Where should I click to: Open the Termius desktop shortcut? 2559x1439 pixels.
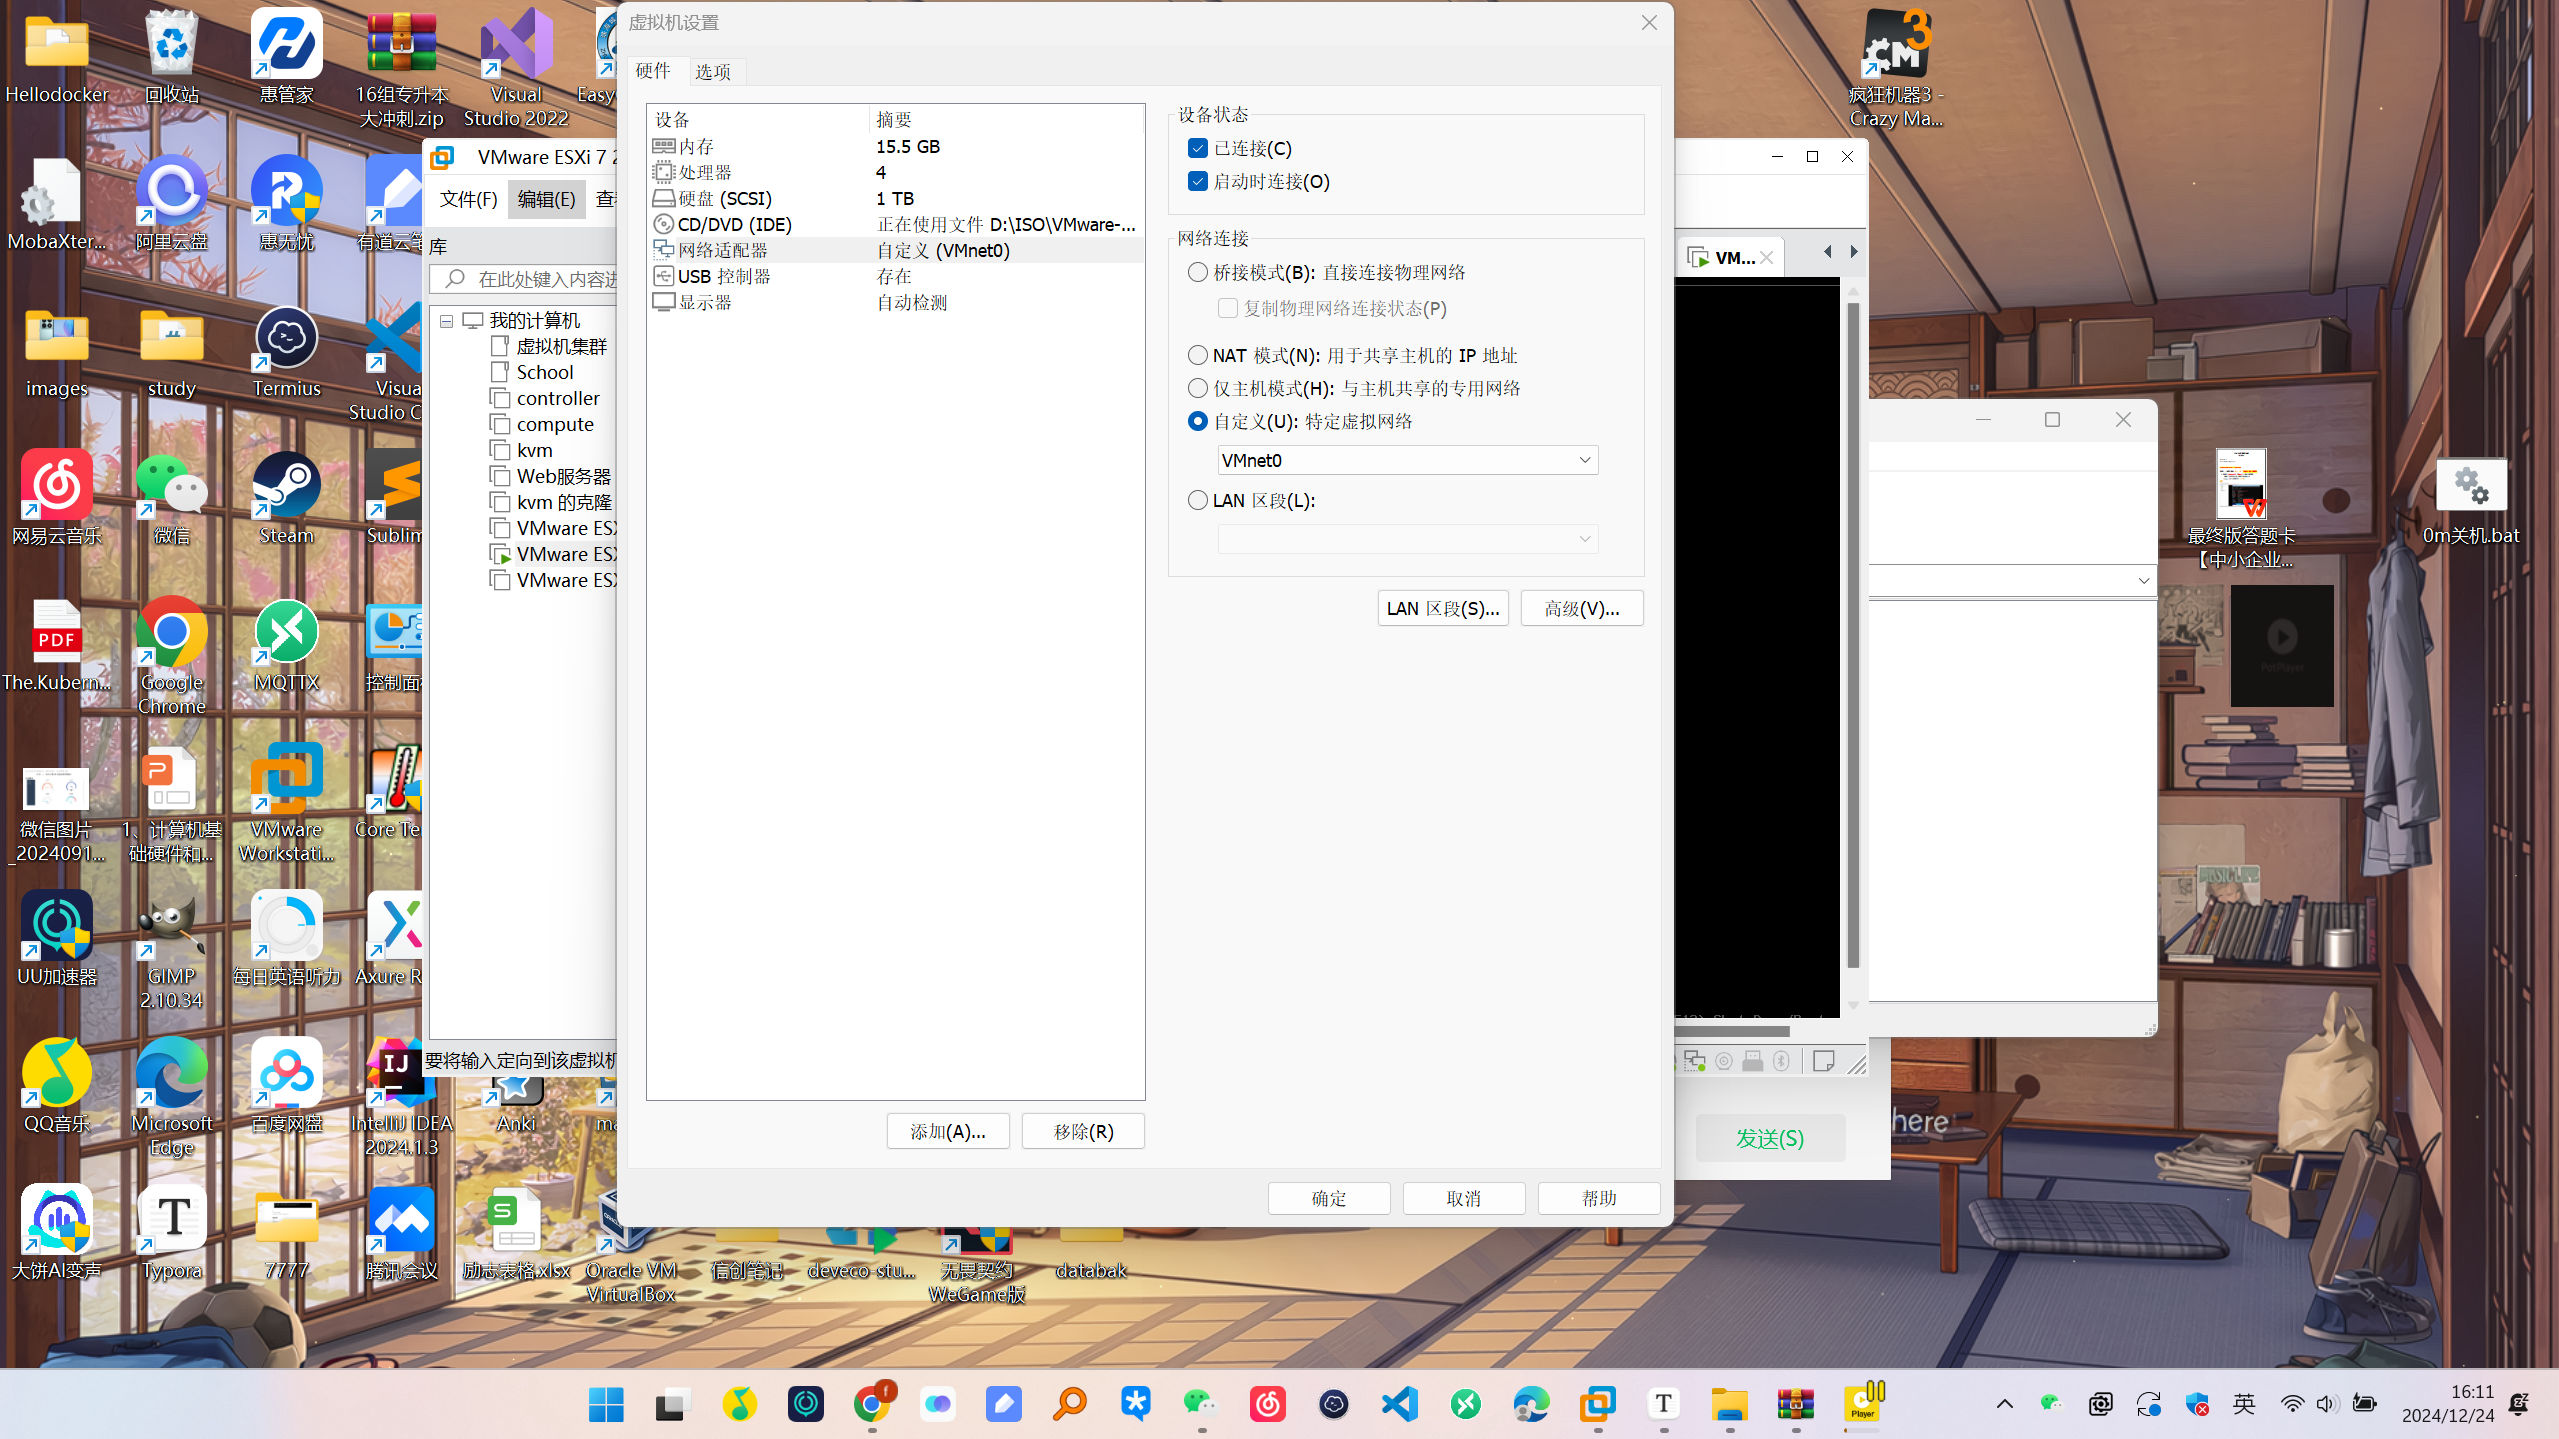[x=286, y=352]
